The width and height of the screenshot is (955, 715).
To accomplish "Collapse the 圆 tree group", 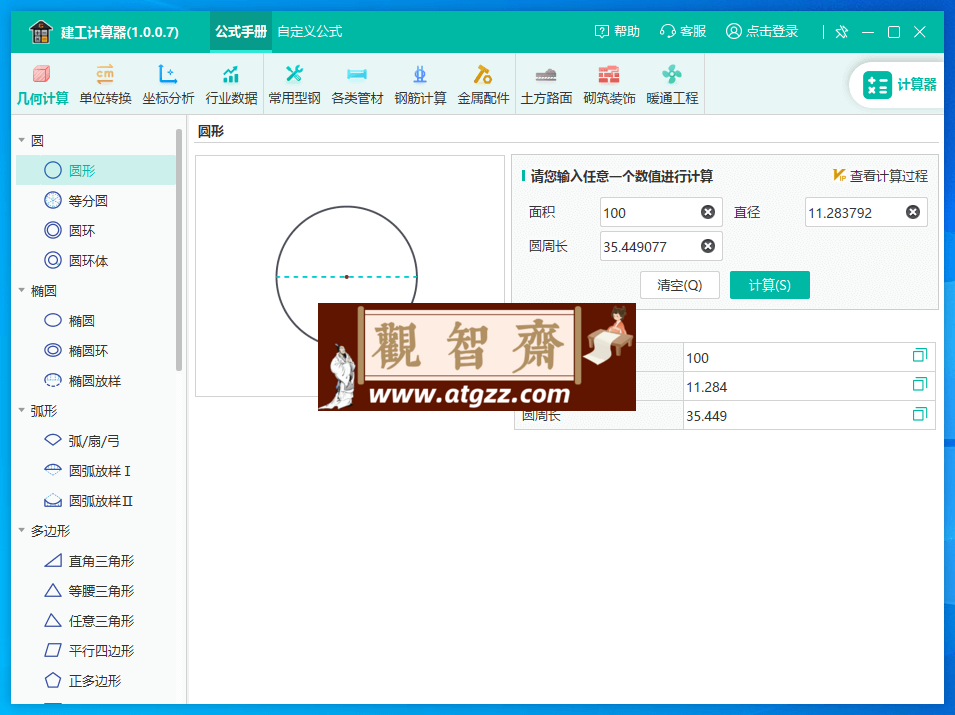I will click(x=22, y=141).
